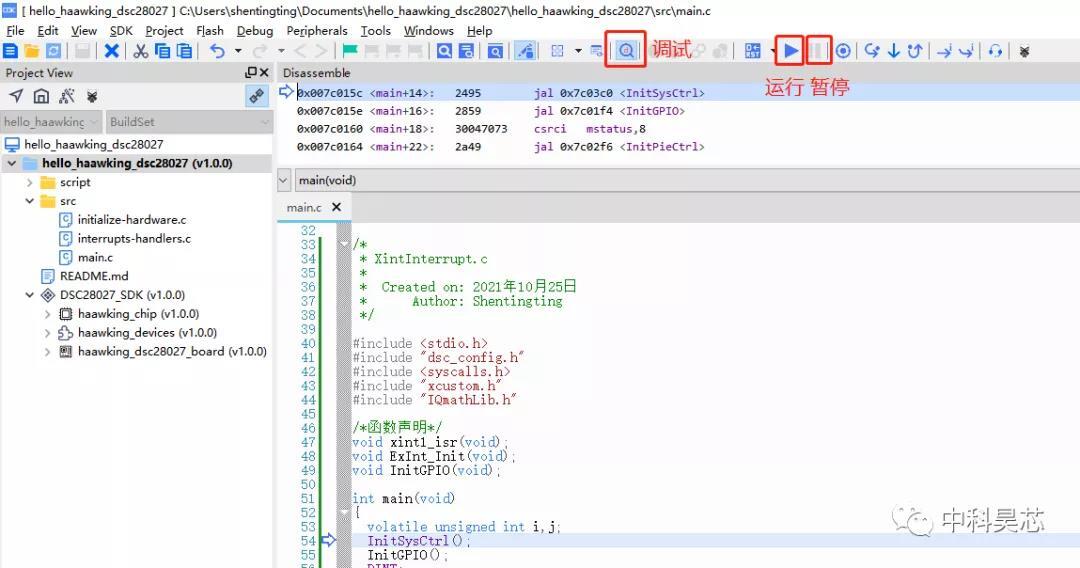
Task: Close the main.c tab
Action: [x=336, y=207]
